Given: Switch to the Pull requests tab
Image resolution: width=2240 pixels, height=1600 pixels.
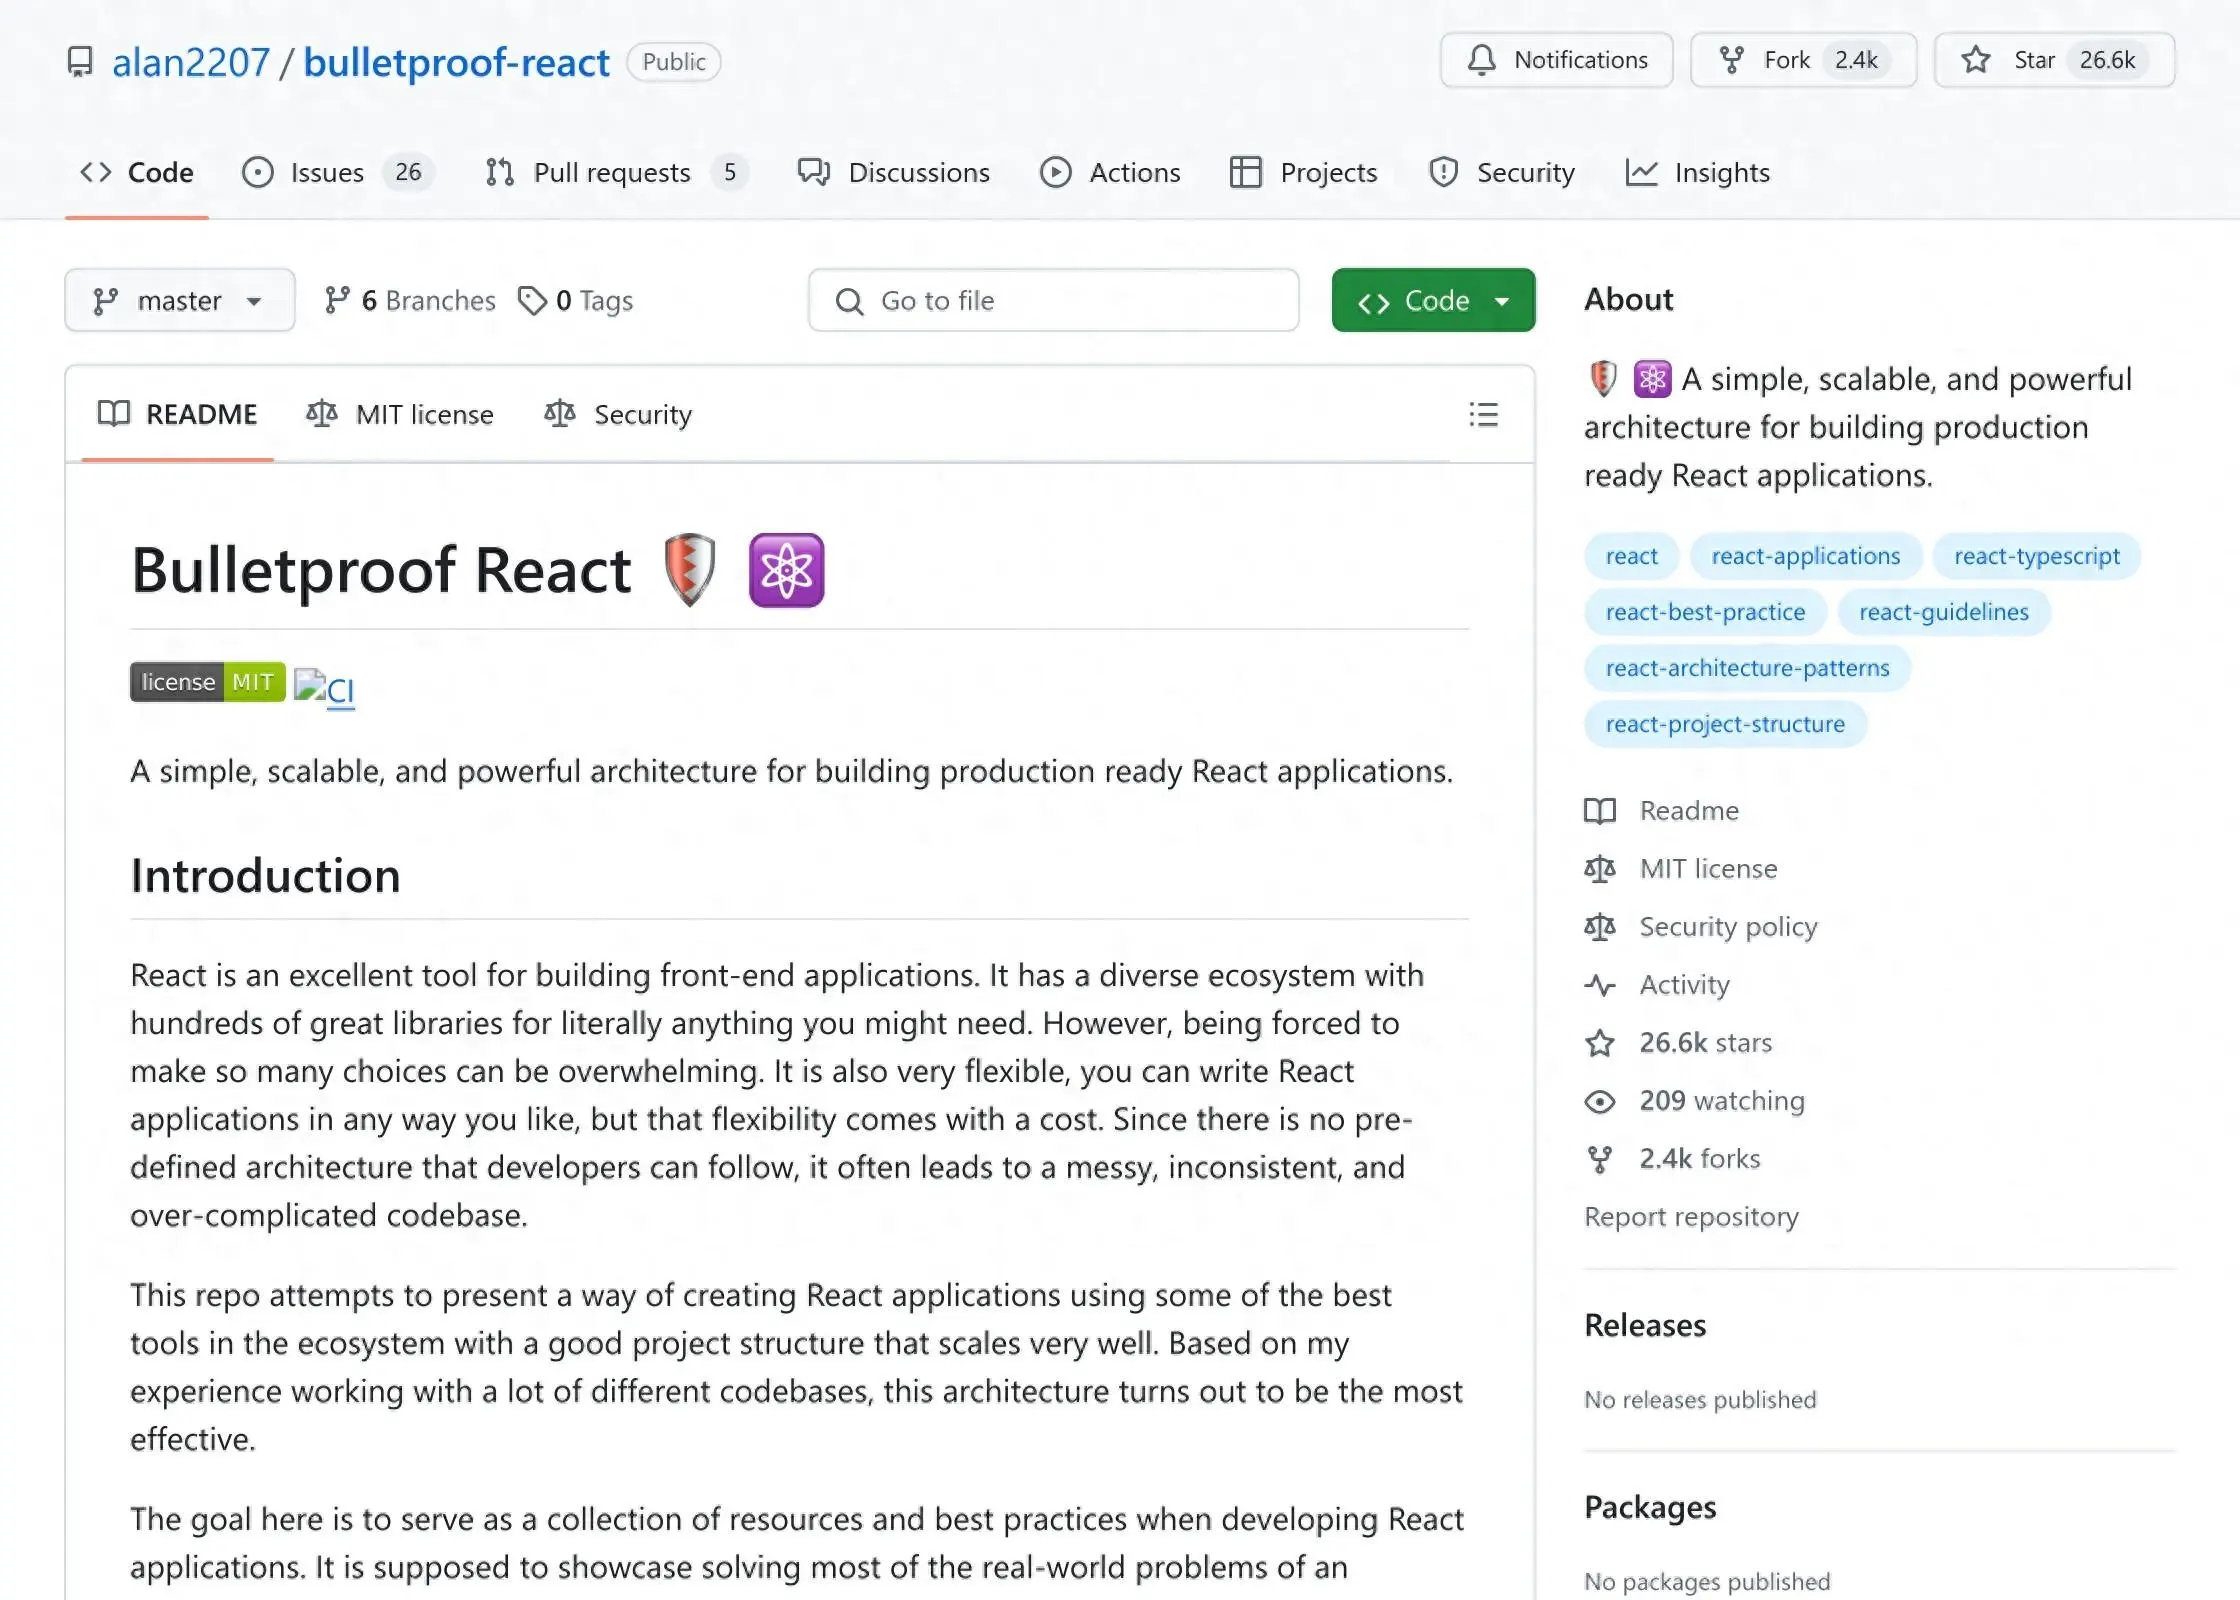Looking at the screenshot, I should (x=612, y=172).
